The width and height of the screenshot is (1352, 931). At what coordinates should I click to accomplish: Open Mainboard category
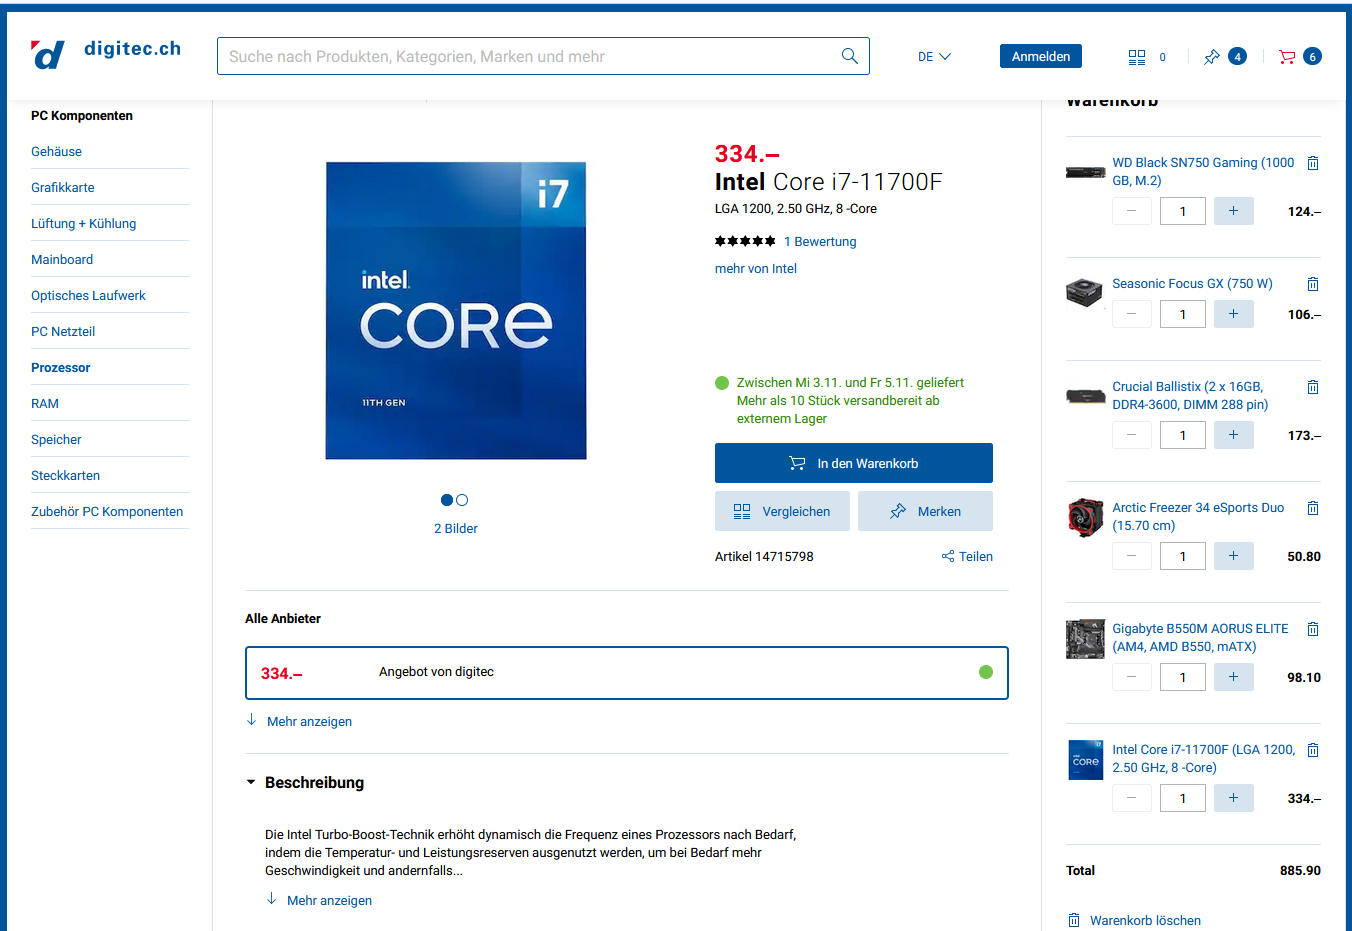pyautogui.click(x=62, y=260)
